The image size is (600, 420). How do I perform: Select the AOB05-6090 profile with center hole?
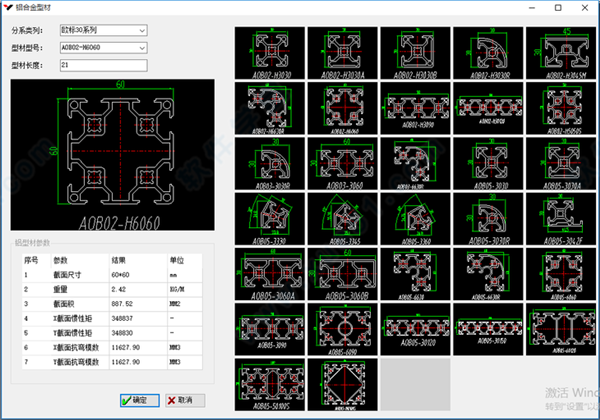point(342,329)
